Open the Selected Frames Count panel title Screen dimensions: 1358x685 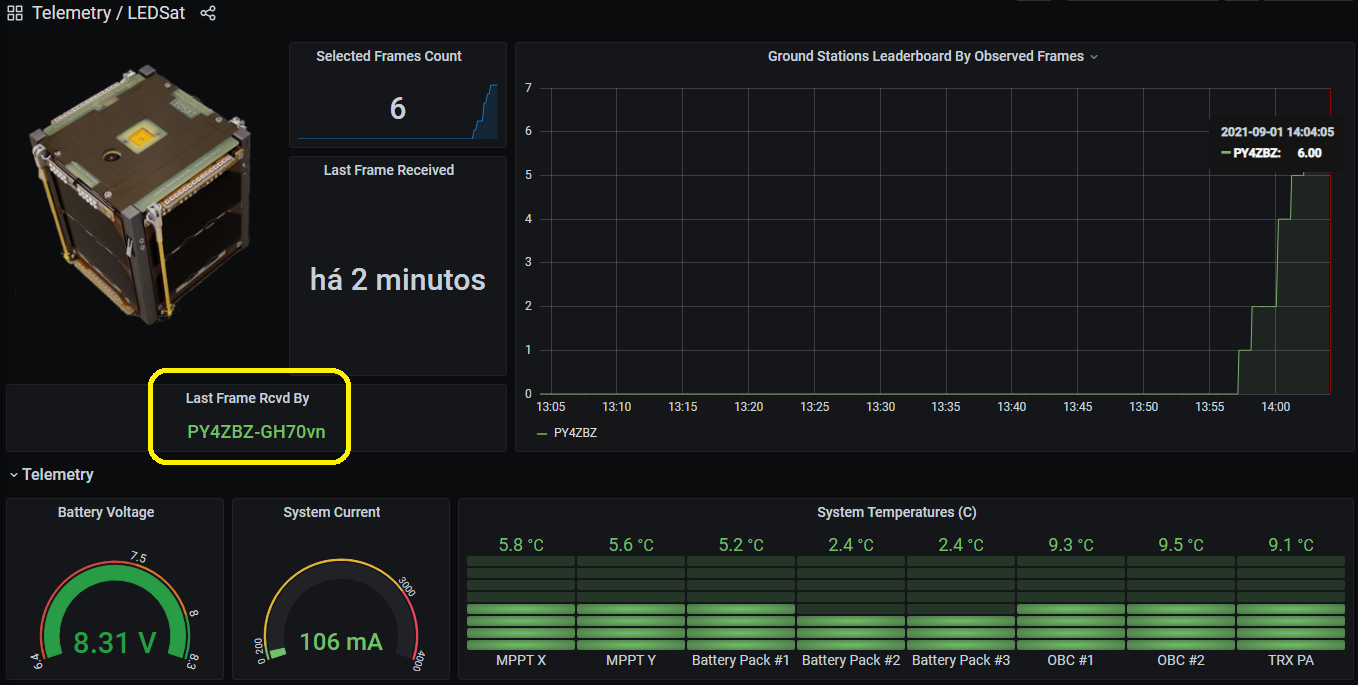[389, 56]
